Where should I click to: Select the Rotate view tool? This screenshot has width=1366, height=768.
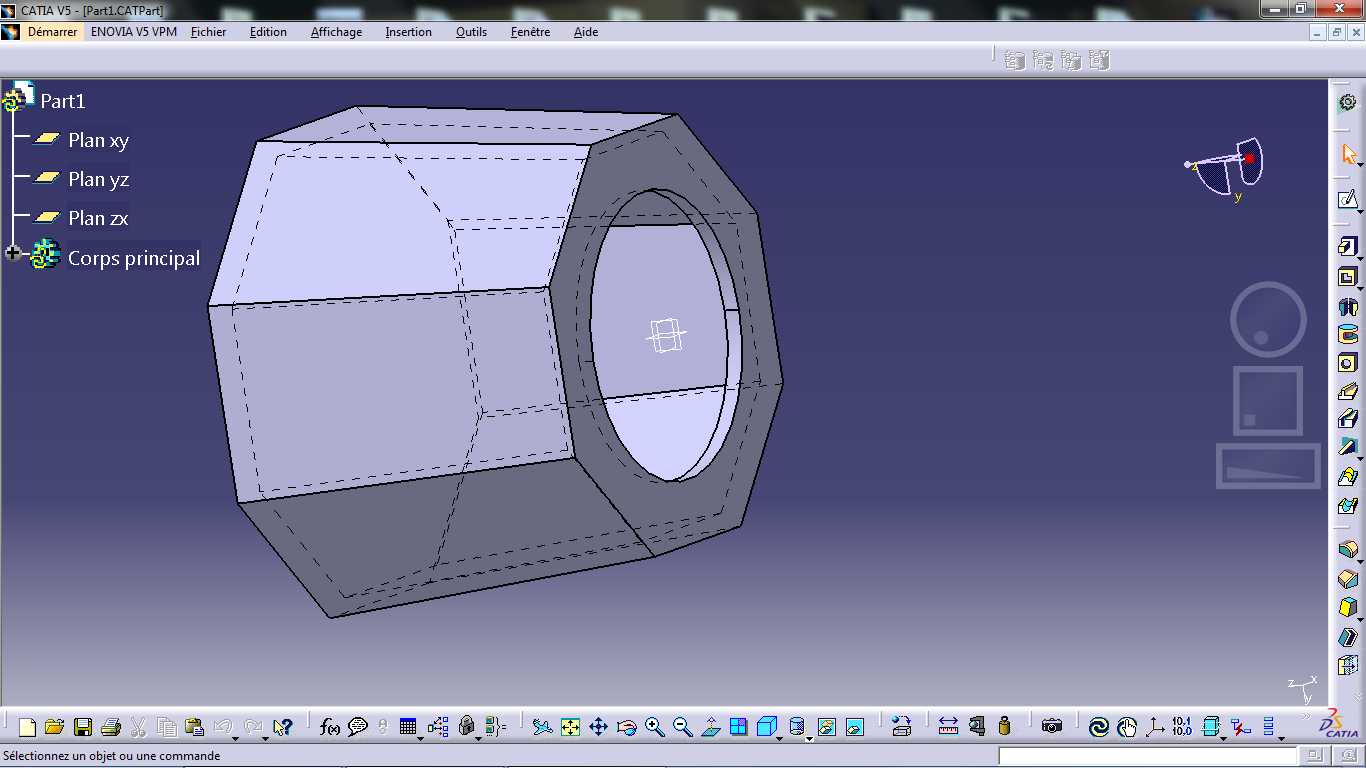click(x=627, y=727)
